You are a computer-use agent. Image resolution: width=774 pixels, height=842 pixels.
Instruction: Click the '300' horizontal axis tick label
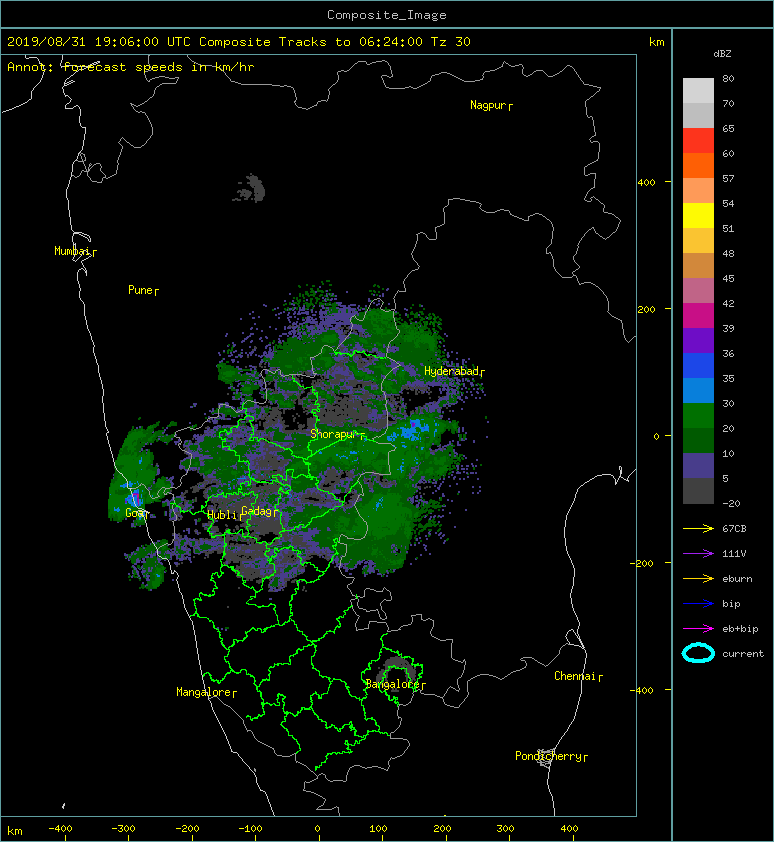505,829
